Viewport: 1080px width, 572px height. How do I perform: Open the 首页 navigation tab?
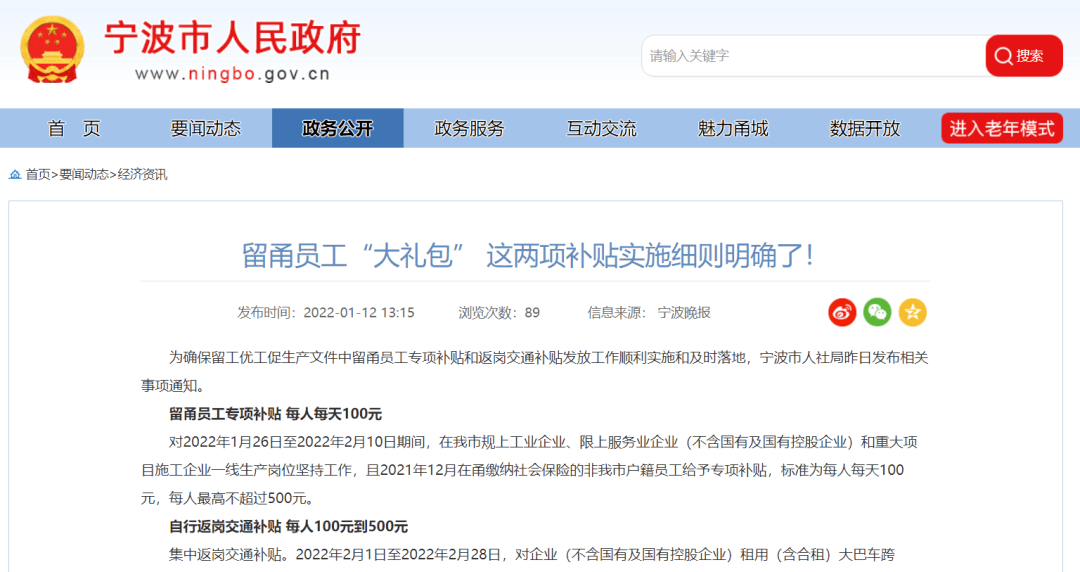coord(74,128)
